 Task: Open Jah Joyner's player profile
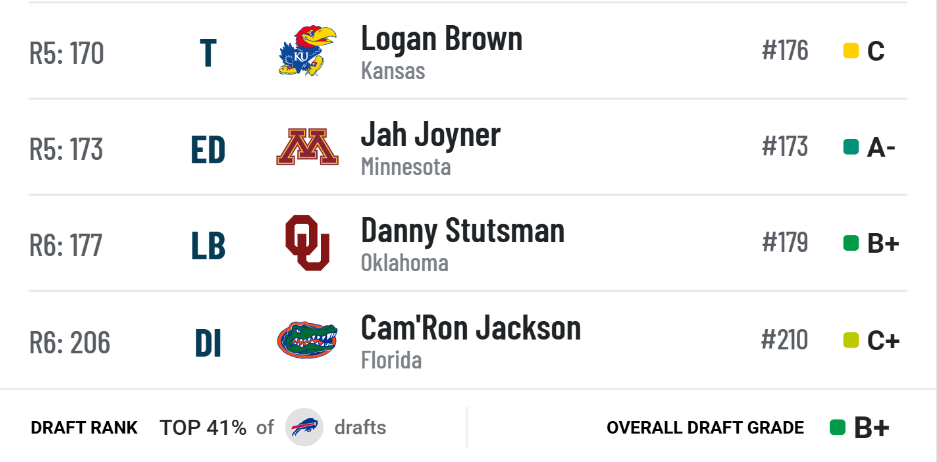pos(430,134)
